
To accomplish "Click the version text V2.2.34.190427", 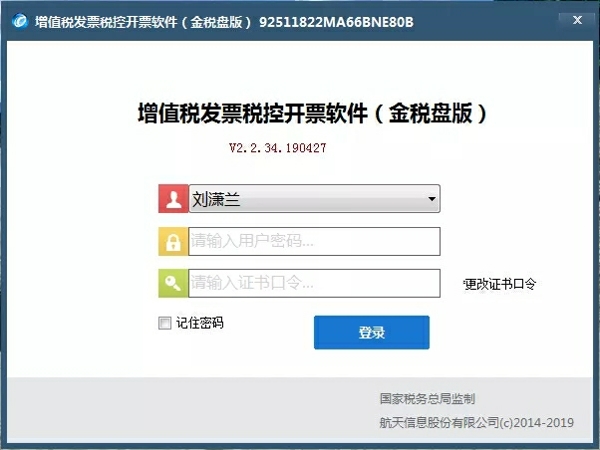I will 277,148.
